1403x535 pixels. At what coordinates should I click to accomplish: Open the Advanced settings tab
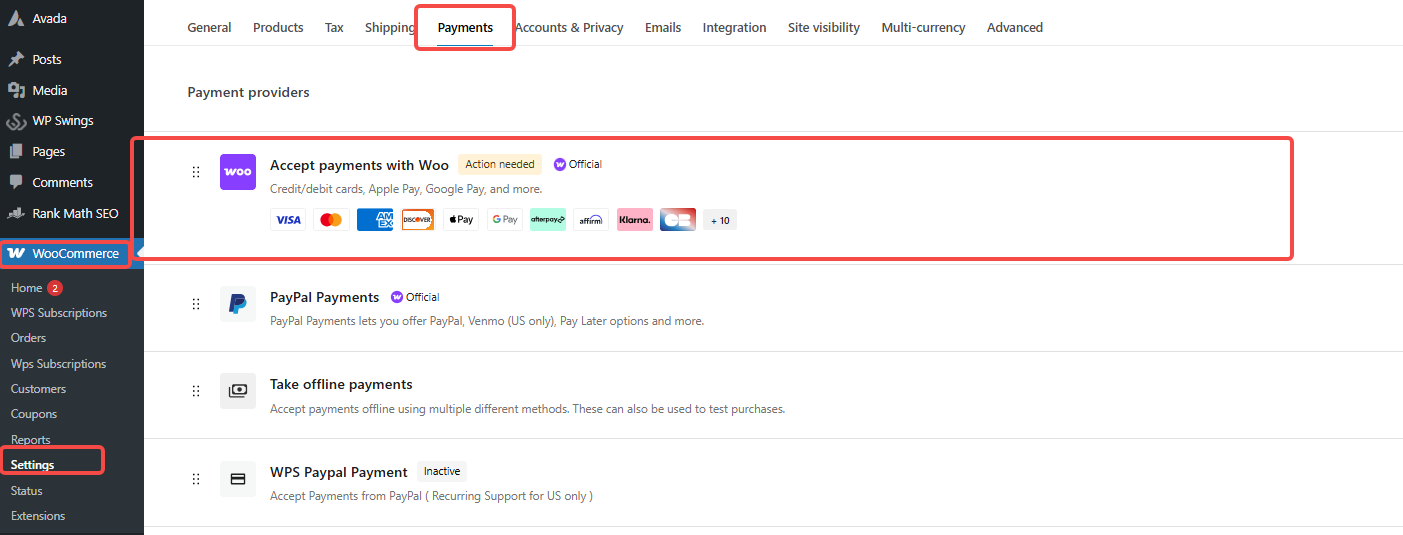point(1015,28)
